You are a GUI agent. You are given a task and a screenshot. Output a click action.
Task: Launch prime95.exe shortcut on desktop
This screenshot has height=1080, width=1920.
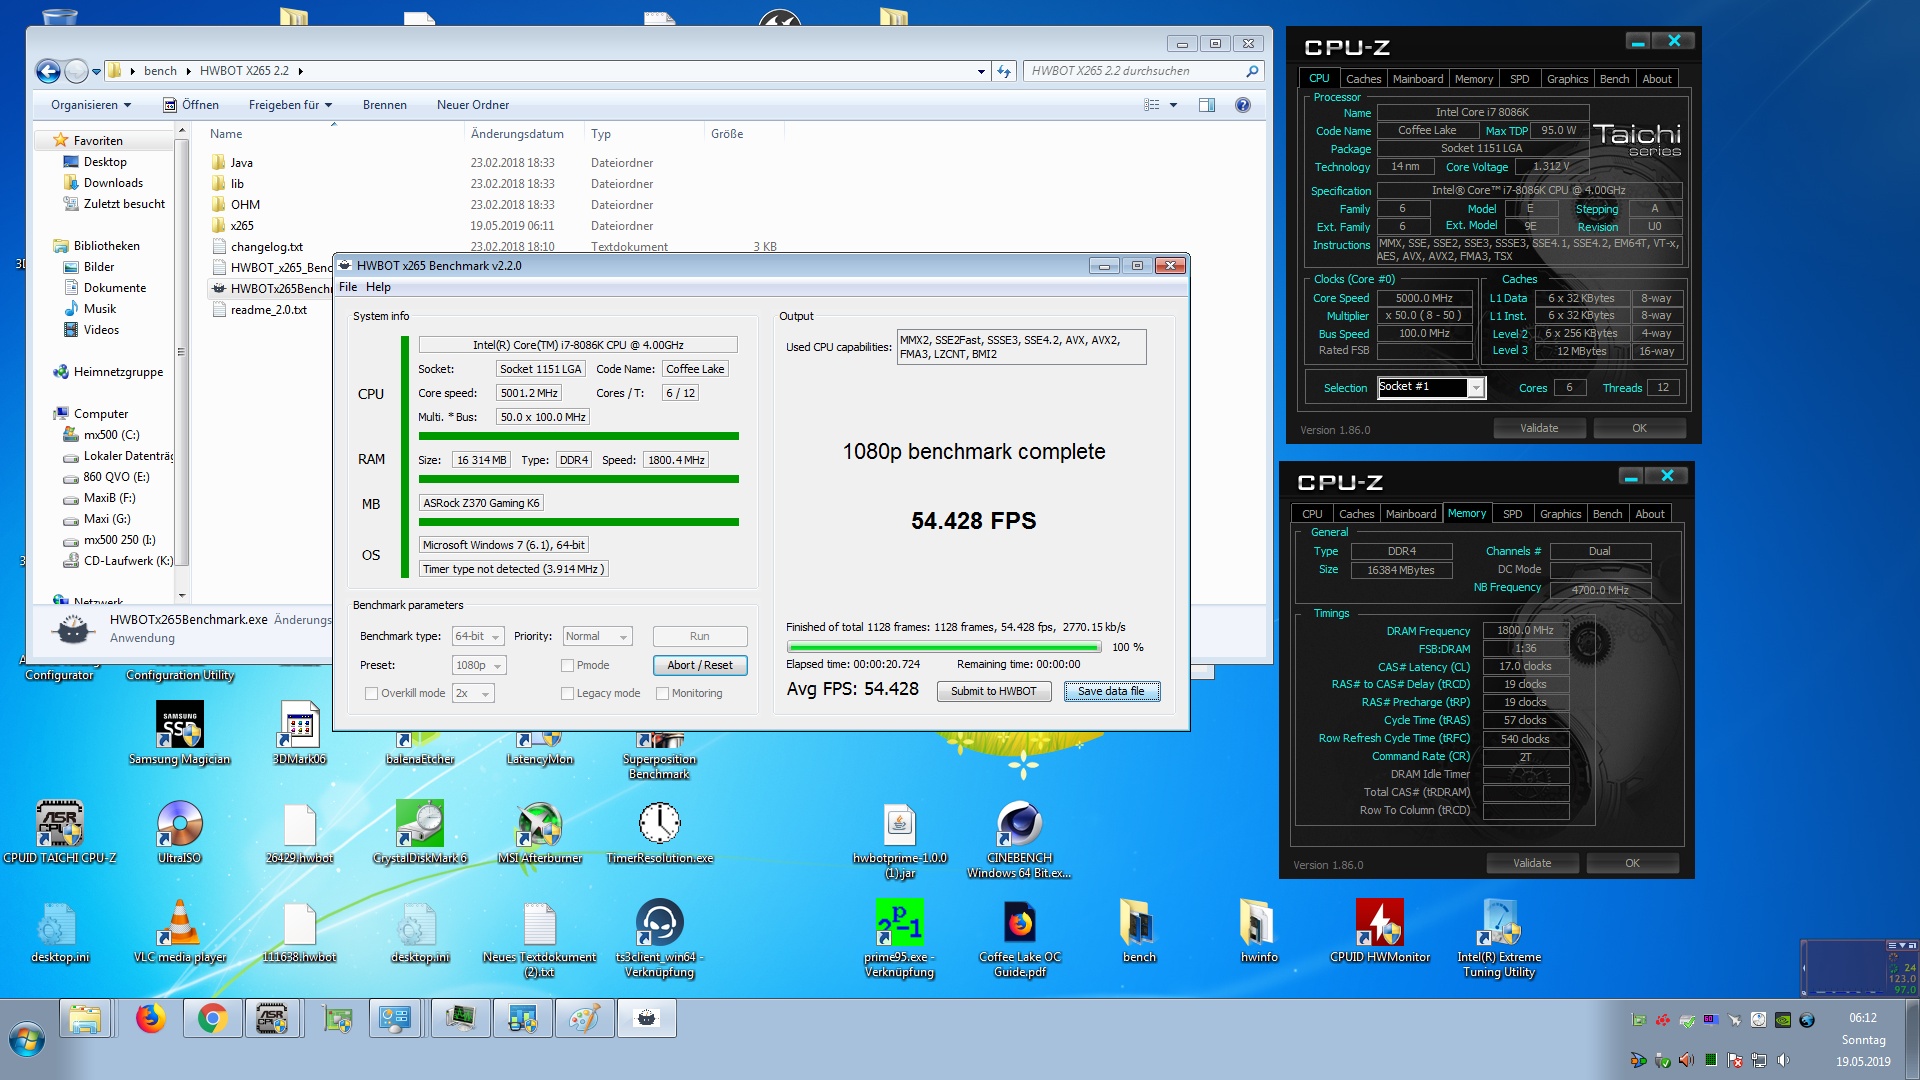pos(900,938)
